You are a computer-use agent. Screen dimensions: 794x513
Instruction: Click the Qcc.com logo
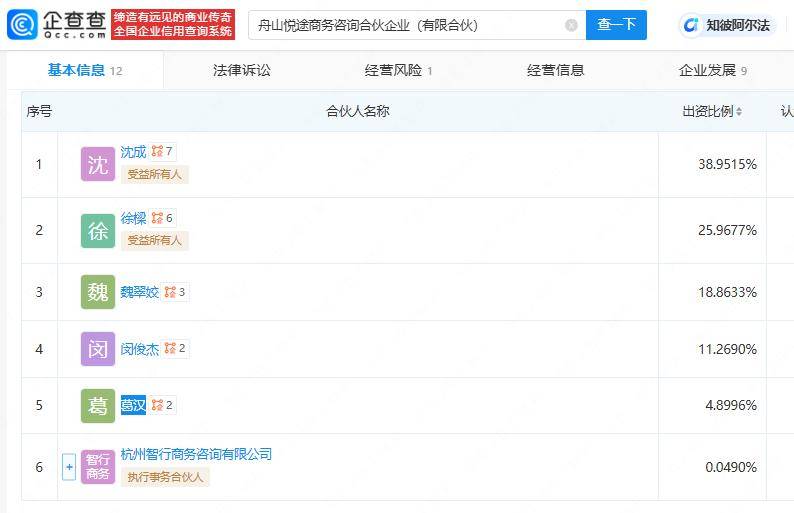(x=56, y=24)
